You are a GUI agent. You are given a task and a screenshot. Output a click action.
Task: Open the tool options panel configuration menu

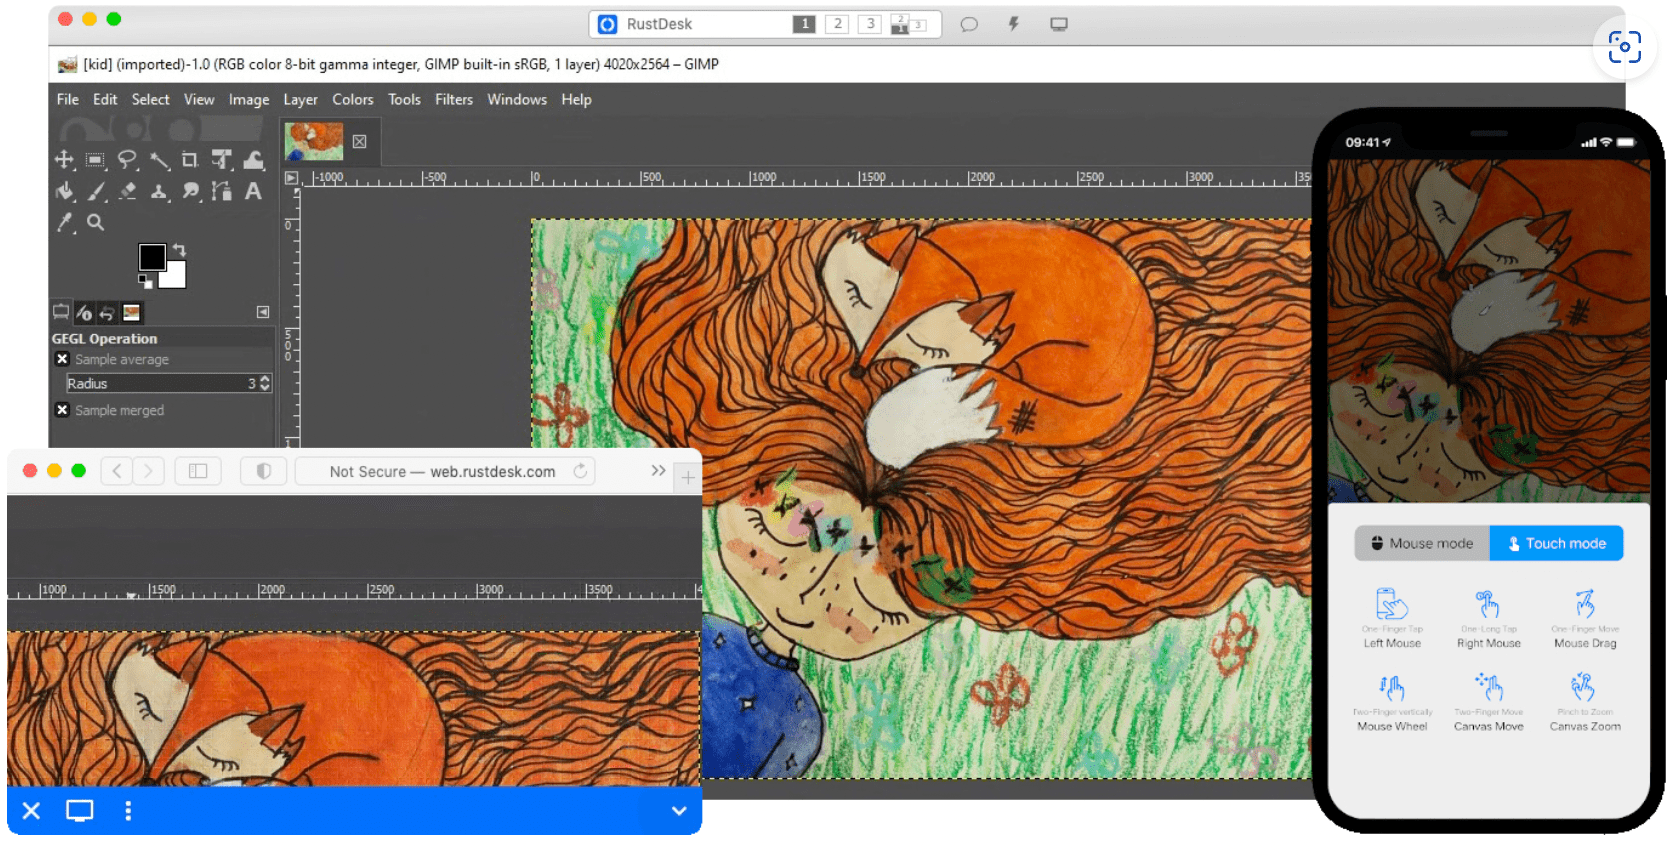click(x=263, y=312)
